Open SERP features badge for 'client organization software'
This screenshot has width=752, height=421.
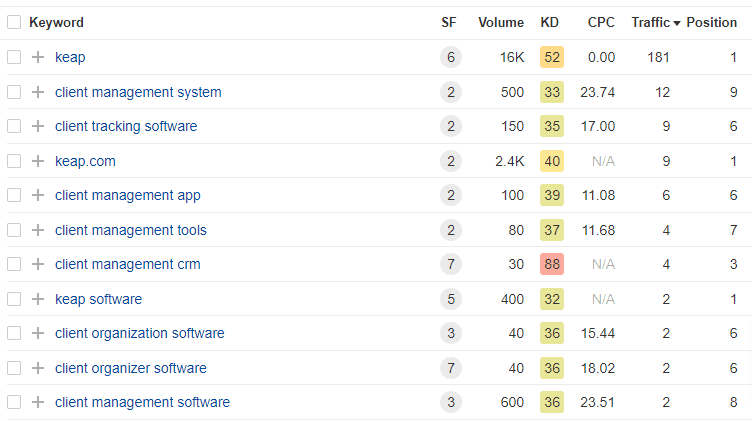(x=451, y=333)
